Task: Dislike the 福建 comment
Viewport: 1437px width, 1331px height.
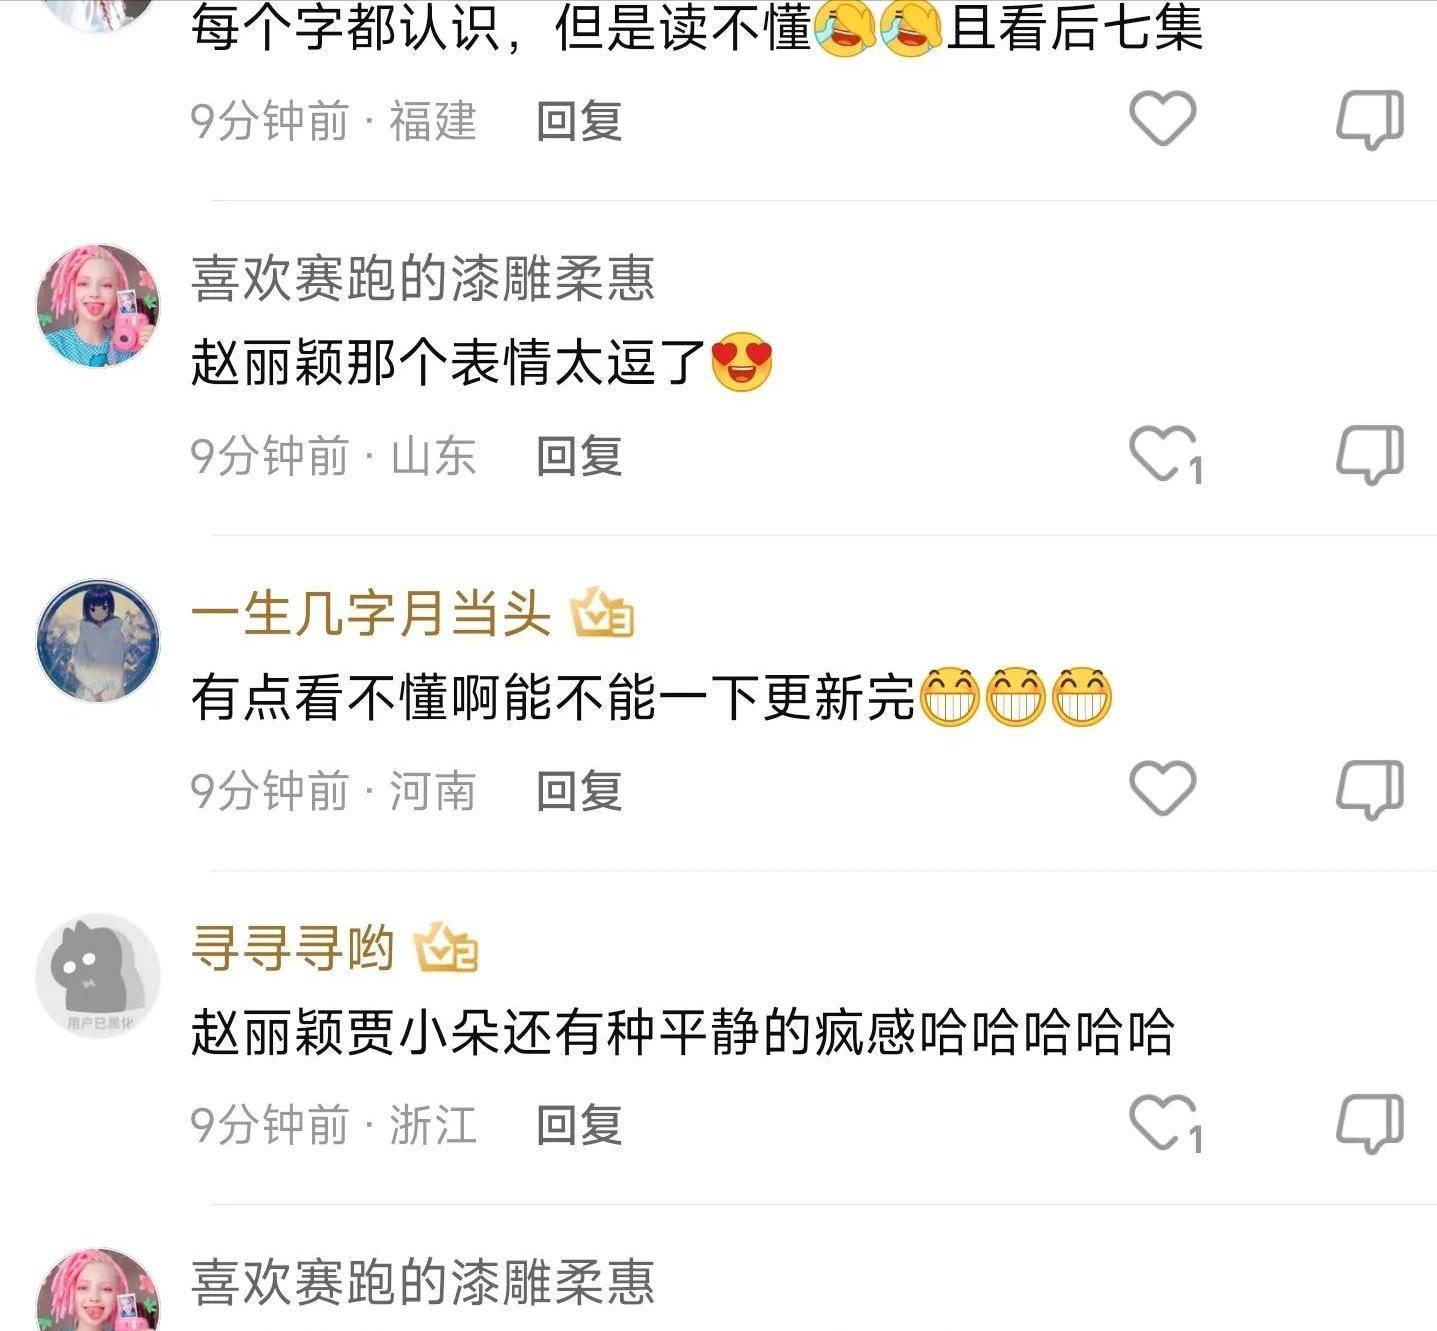Action: click(1370, 120)
